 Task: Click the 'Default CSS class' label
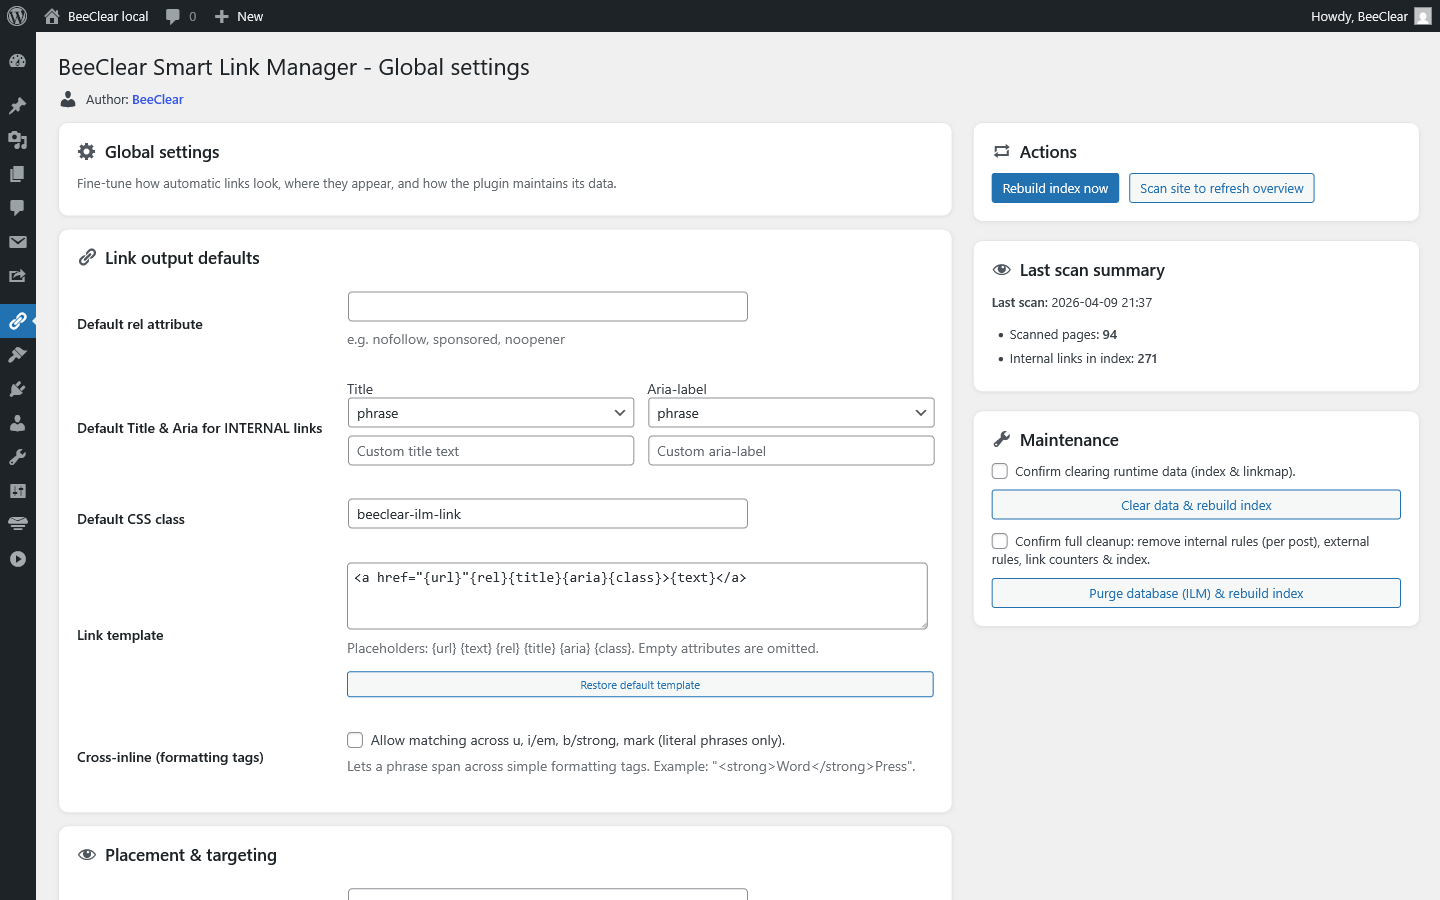pos(131,519)
